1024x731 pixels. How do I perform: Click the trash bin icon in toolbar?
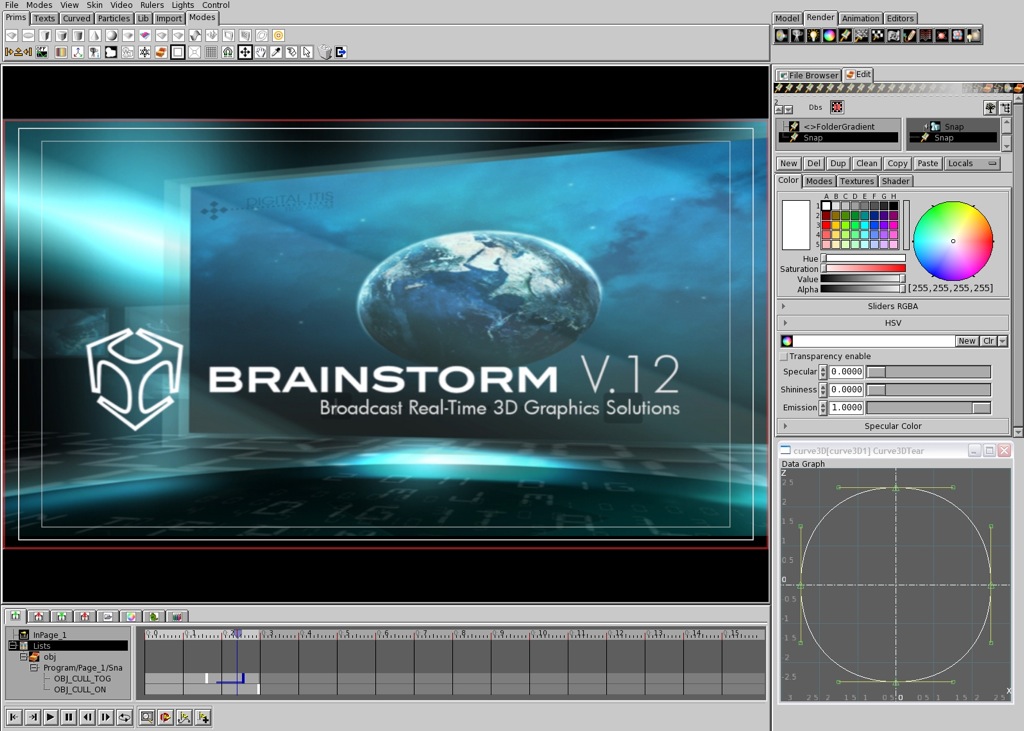325,52
